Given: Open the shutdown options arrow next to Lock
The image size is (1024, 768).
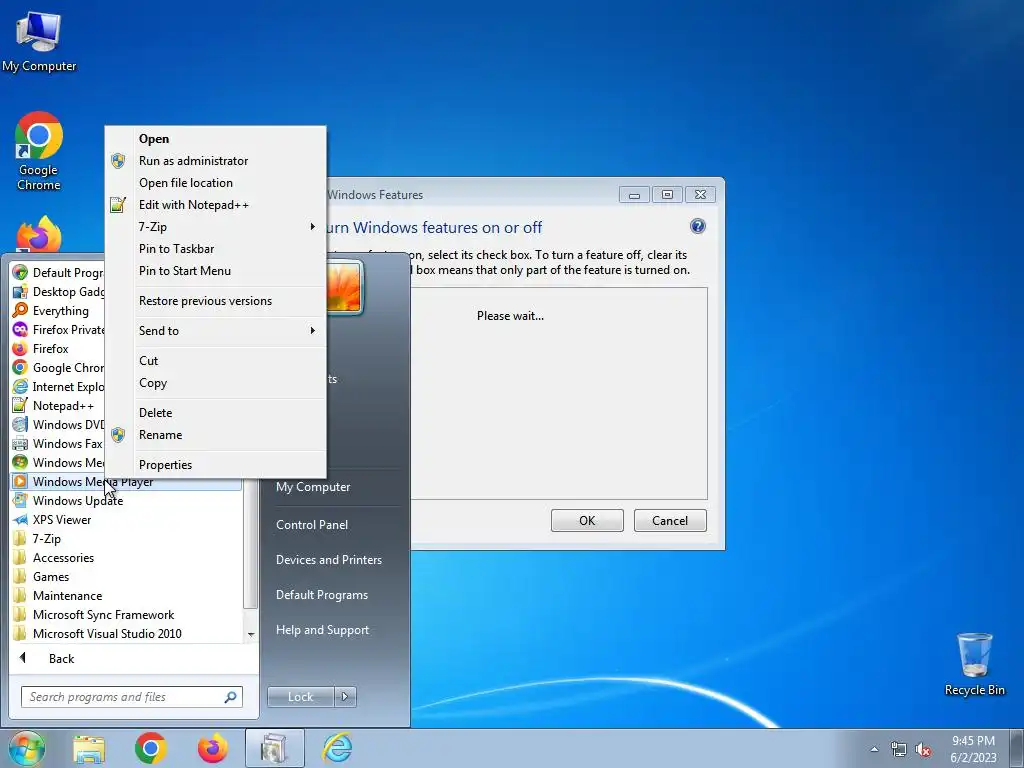Looking at the screenshot, I should (x=345, y=697).
